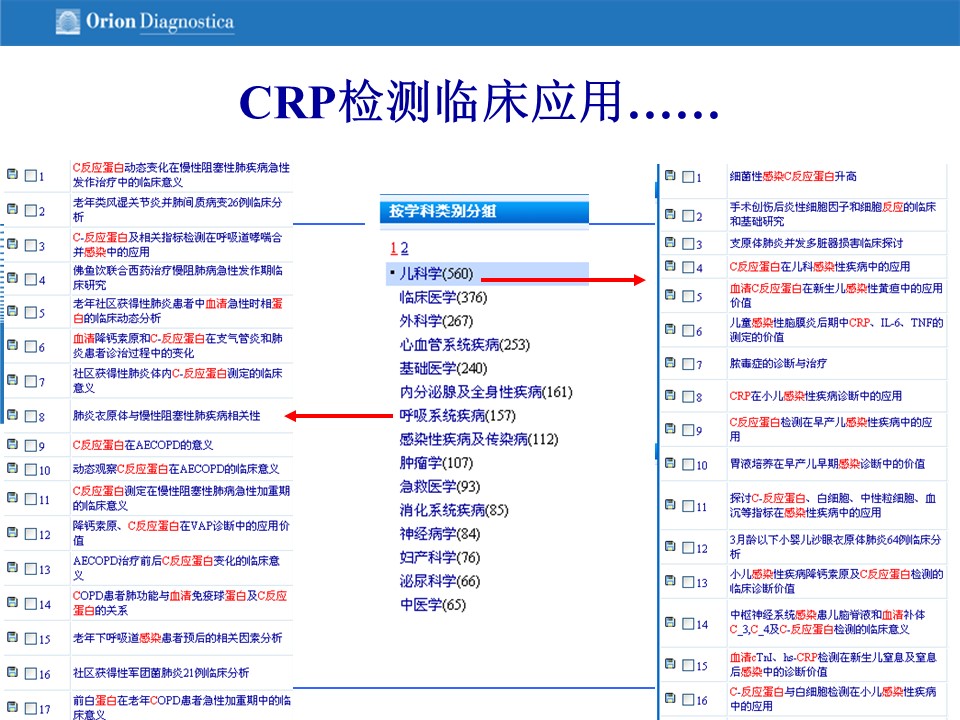Select the checkbox for right-list result 4
Viewport: 960px width, 720px height.
(688, 268)
